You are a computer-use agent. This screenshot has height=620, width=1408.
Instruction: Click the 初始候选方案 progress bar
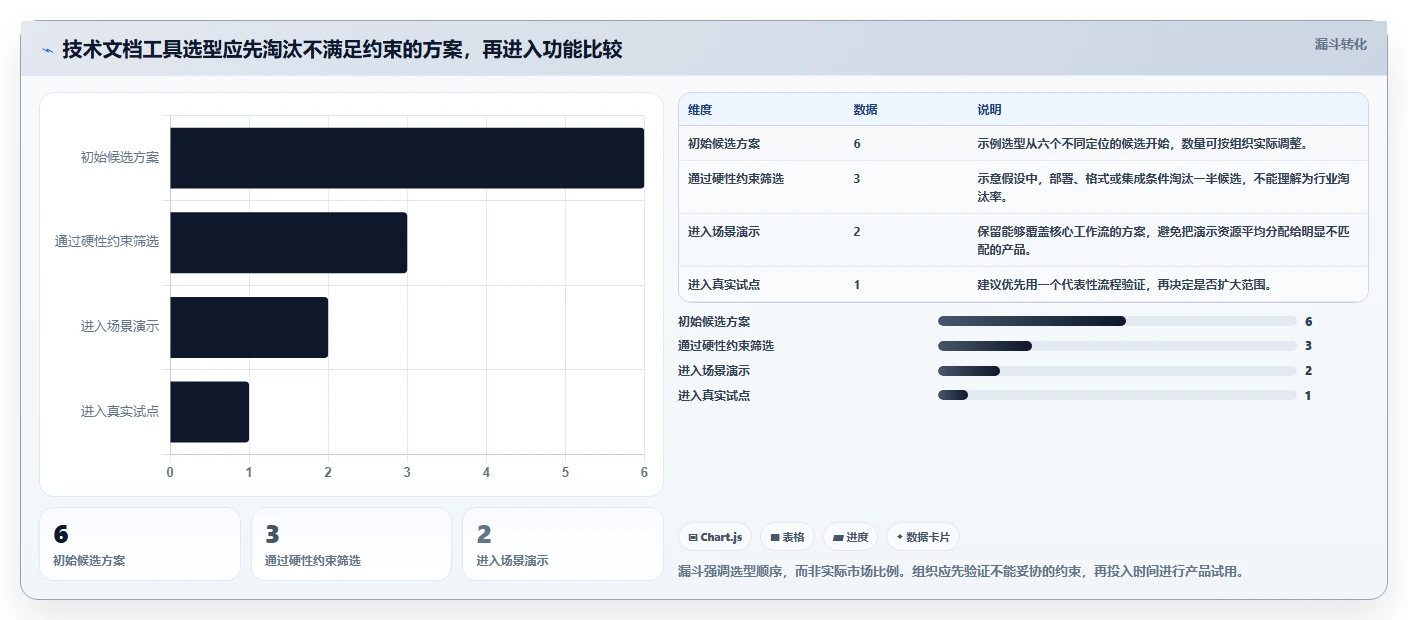point(1117,321)
